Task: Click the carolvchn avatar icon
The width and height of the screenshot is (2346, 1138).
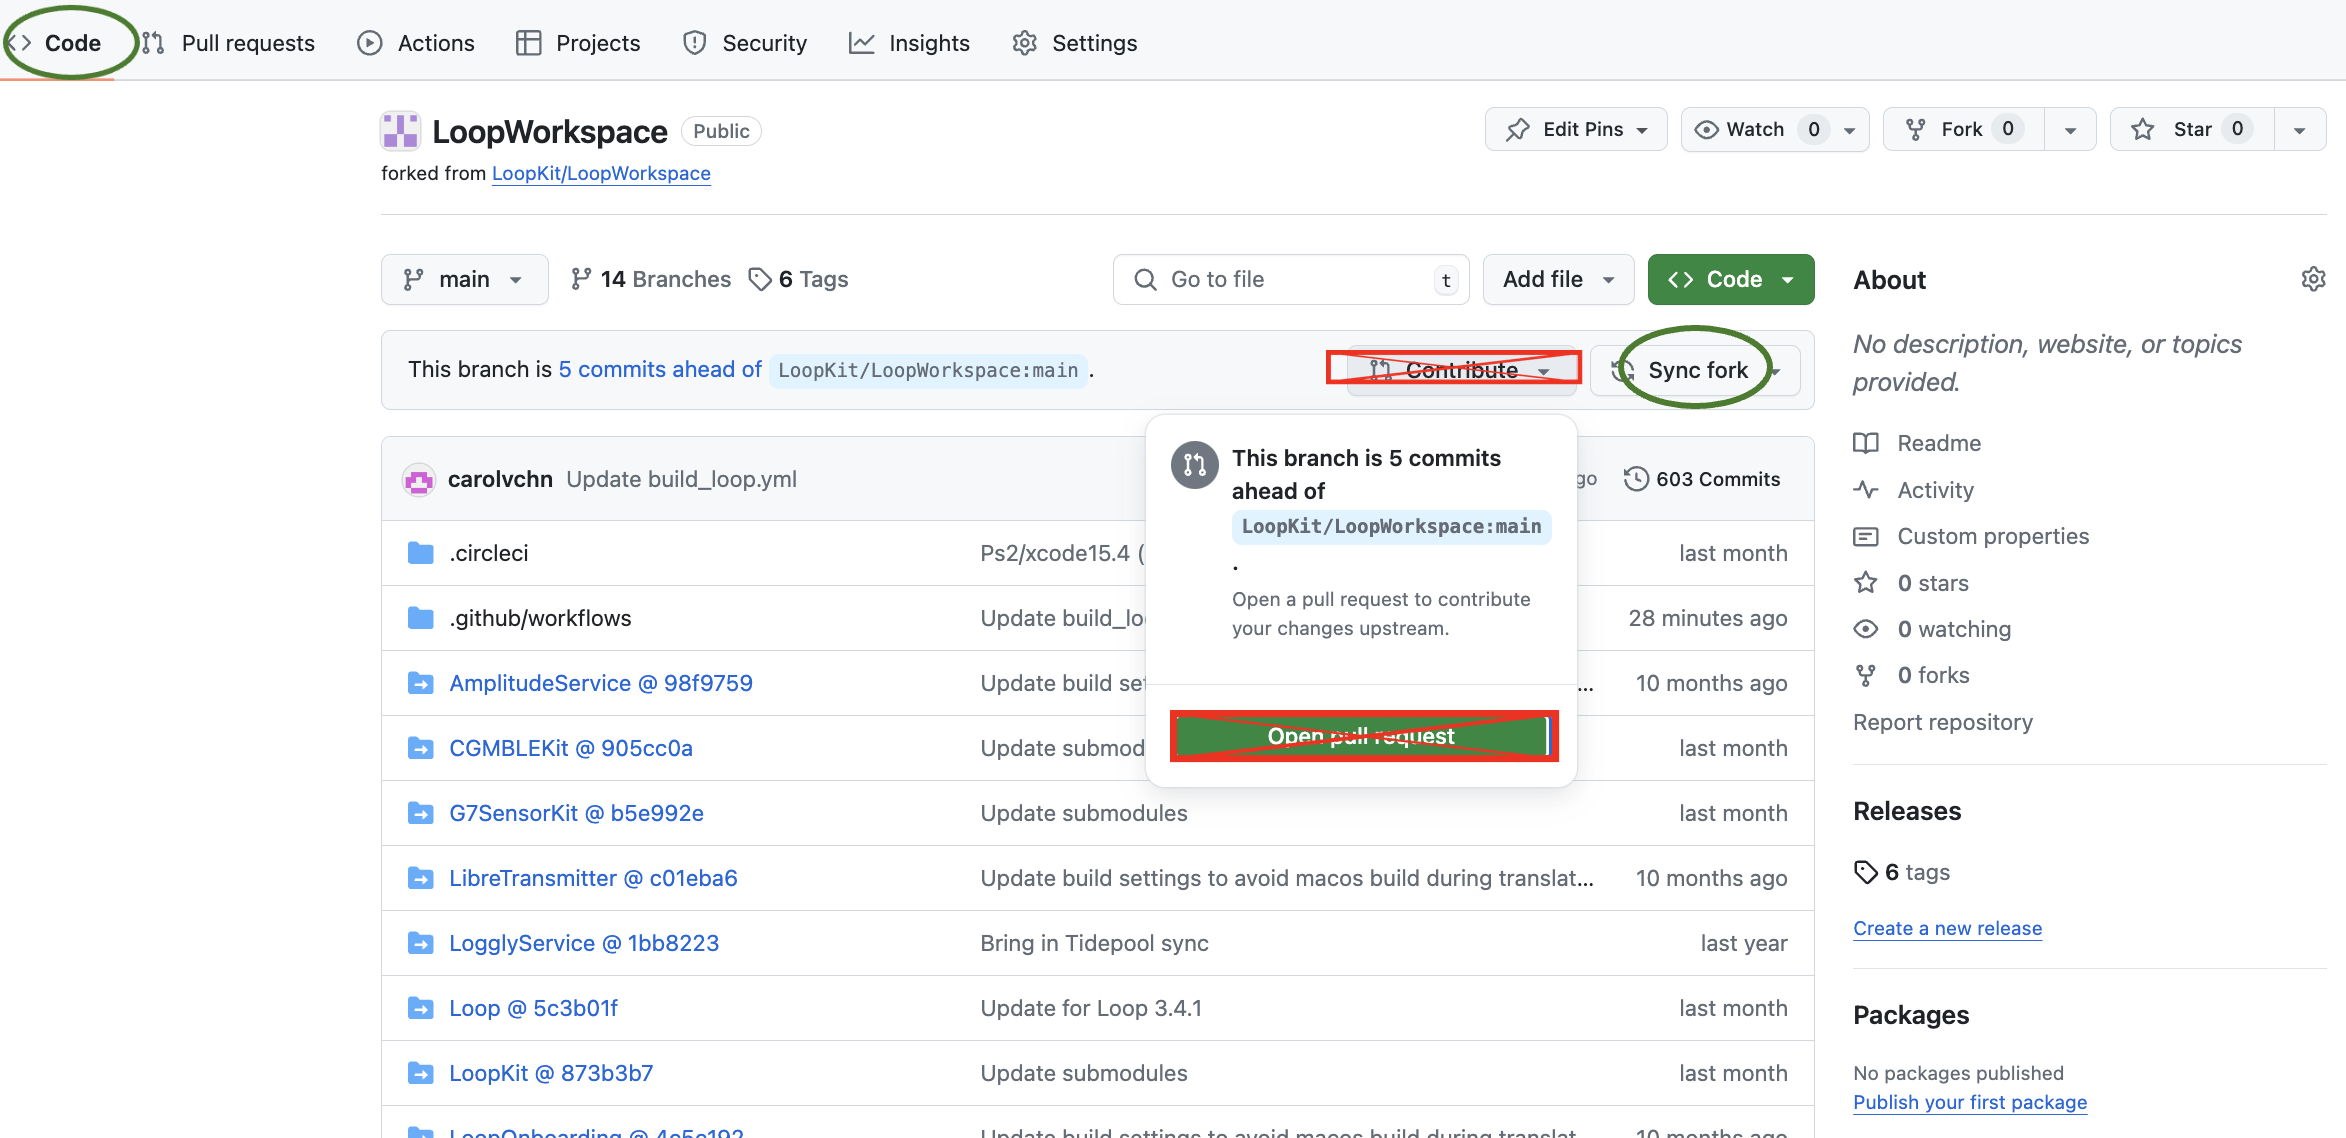Action: [419, 480]
